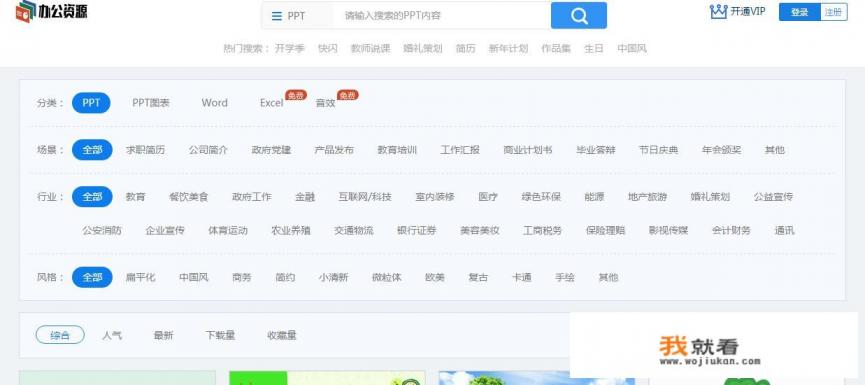Click the 注册 register button

pyautogui.click(x=834, y=12)
